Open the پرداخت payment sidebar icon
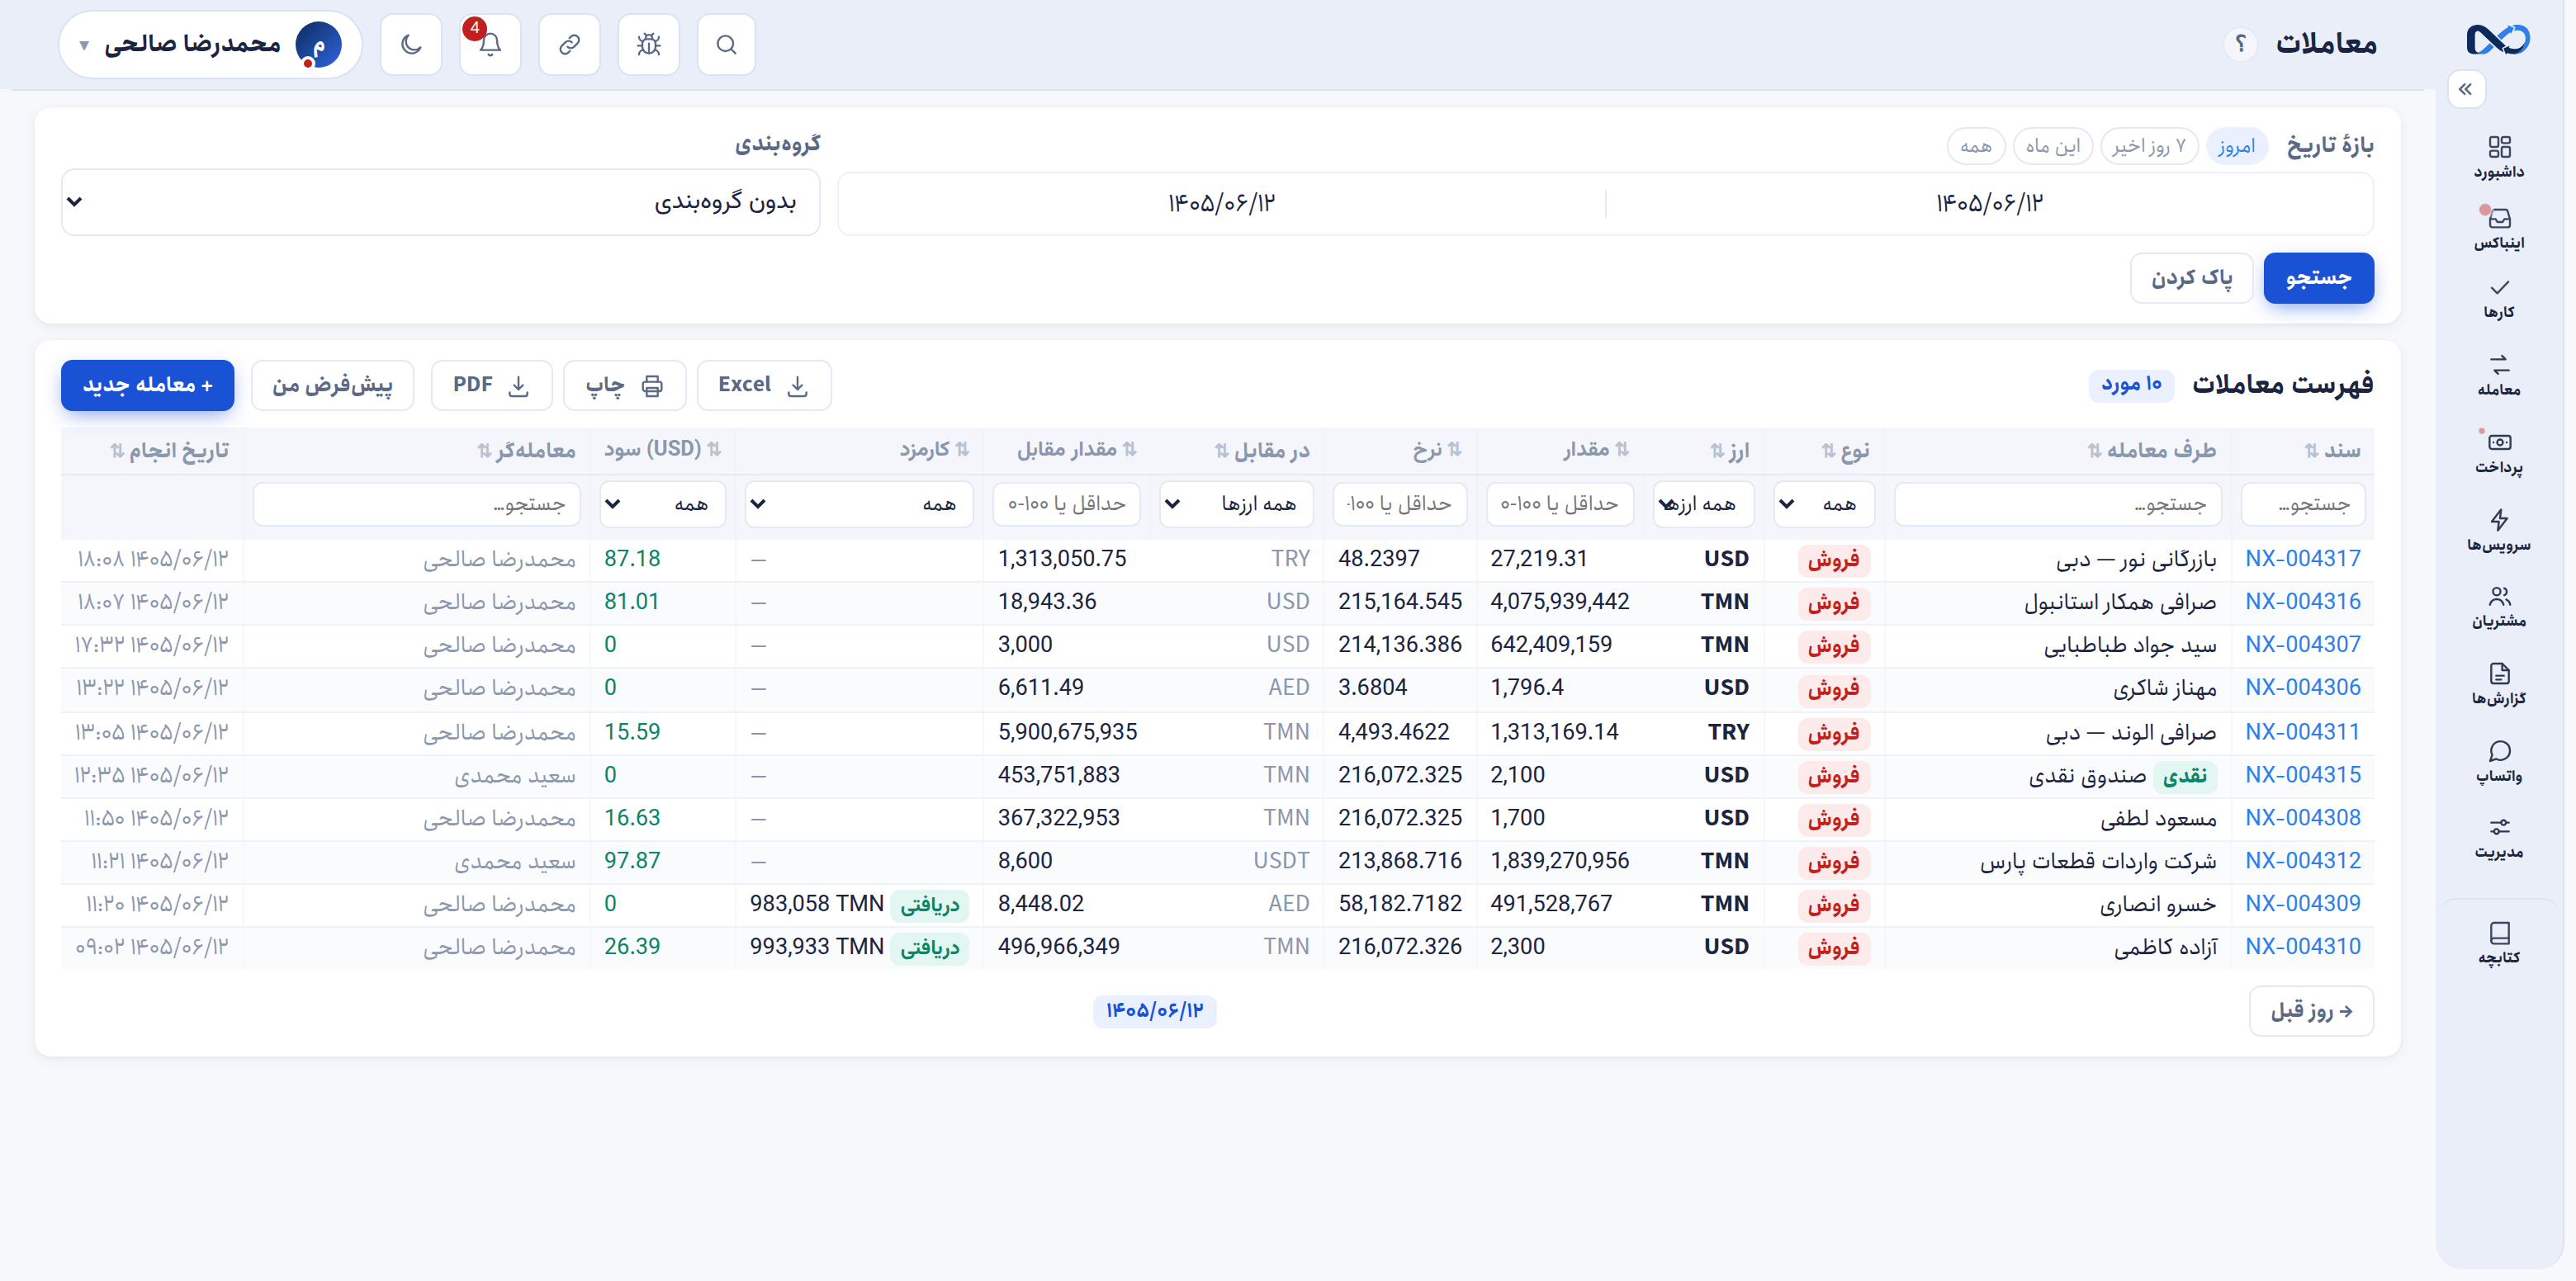The image size is (2576, 1281). click(2498, 452)
